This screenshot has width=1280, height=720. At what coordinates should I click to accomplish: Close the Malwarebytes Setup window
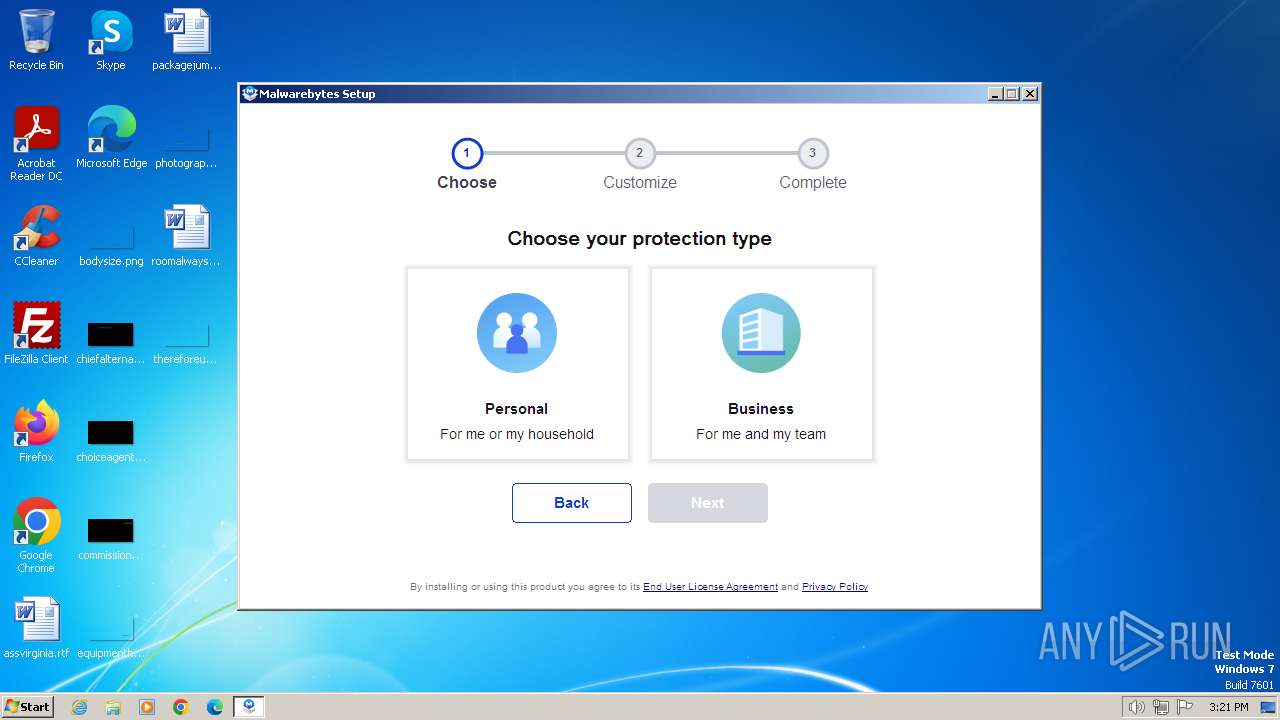1030,94
